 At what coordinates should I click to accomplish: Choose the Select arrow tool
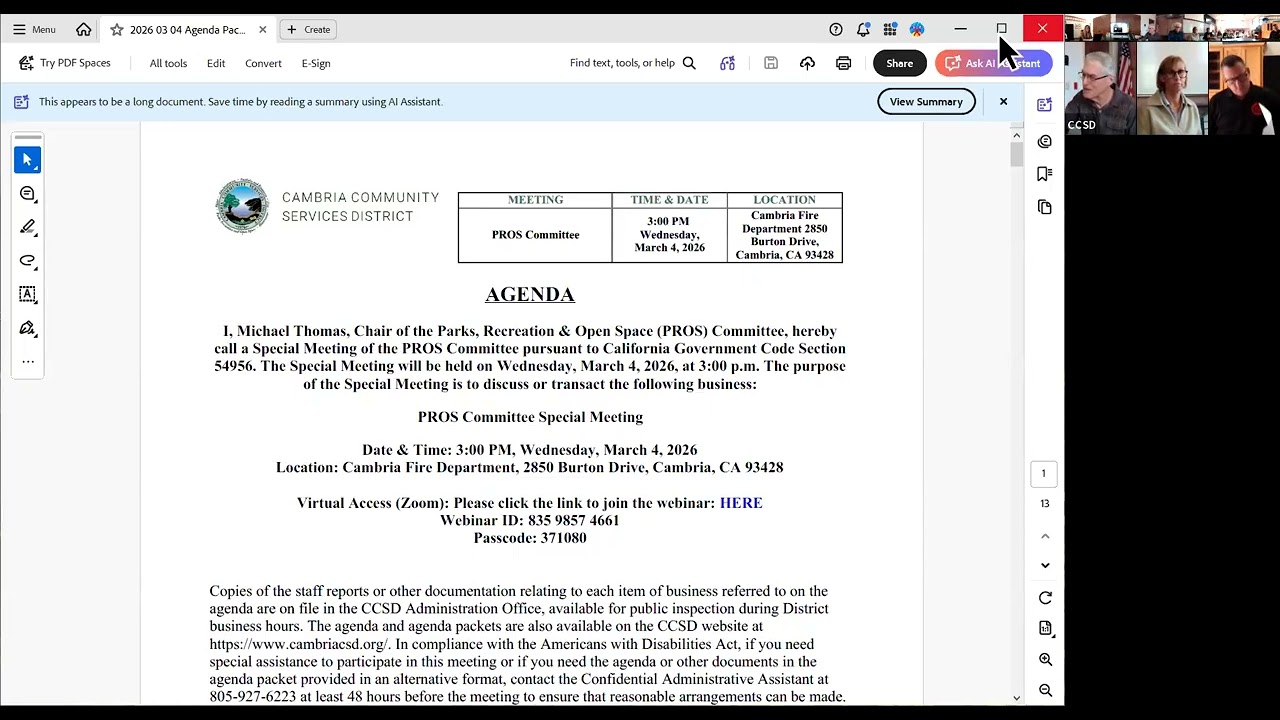tap(27, 160)
